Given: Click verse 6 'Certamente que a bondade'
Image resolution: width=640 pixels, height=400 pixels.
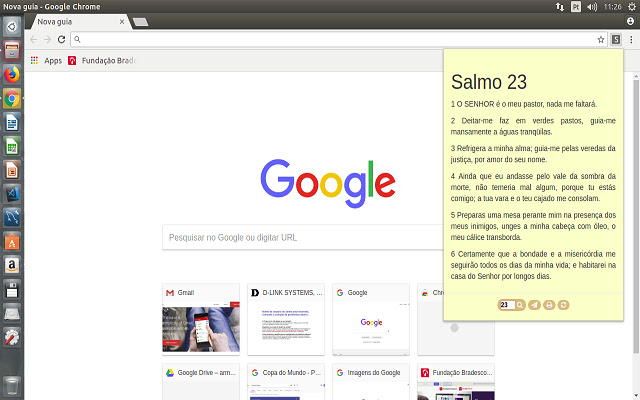Looking at the screenshot, I should (x=533, y=265).
